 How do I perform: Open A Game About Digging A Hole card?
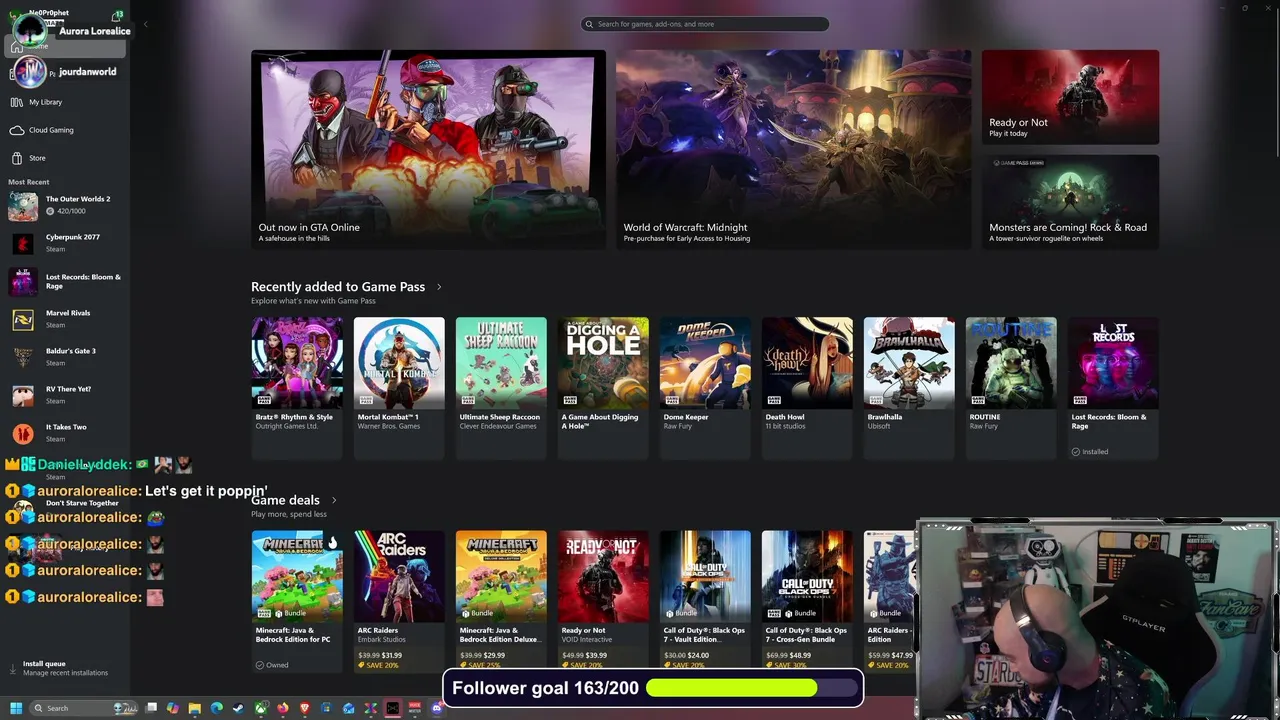(603, 388)
